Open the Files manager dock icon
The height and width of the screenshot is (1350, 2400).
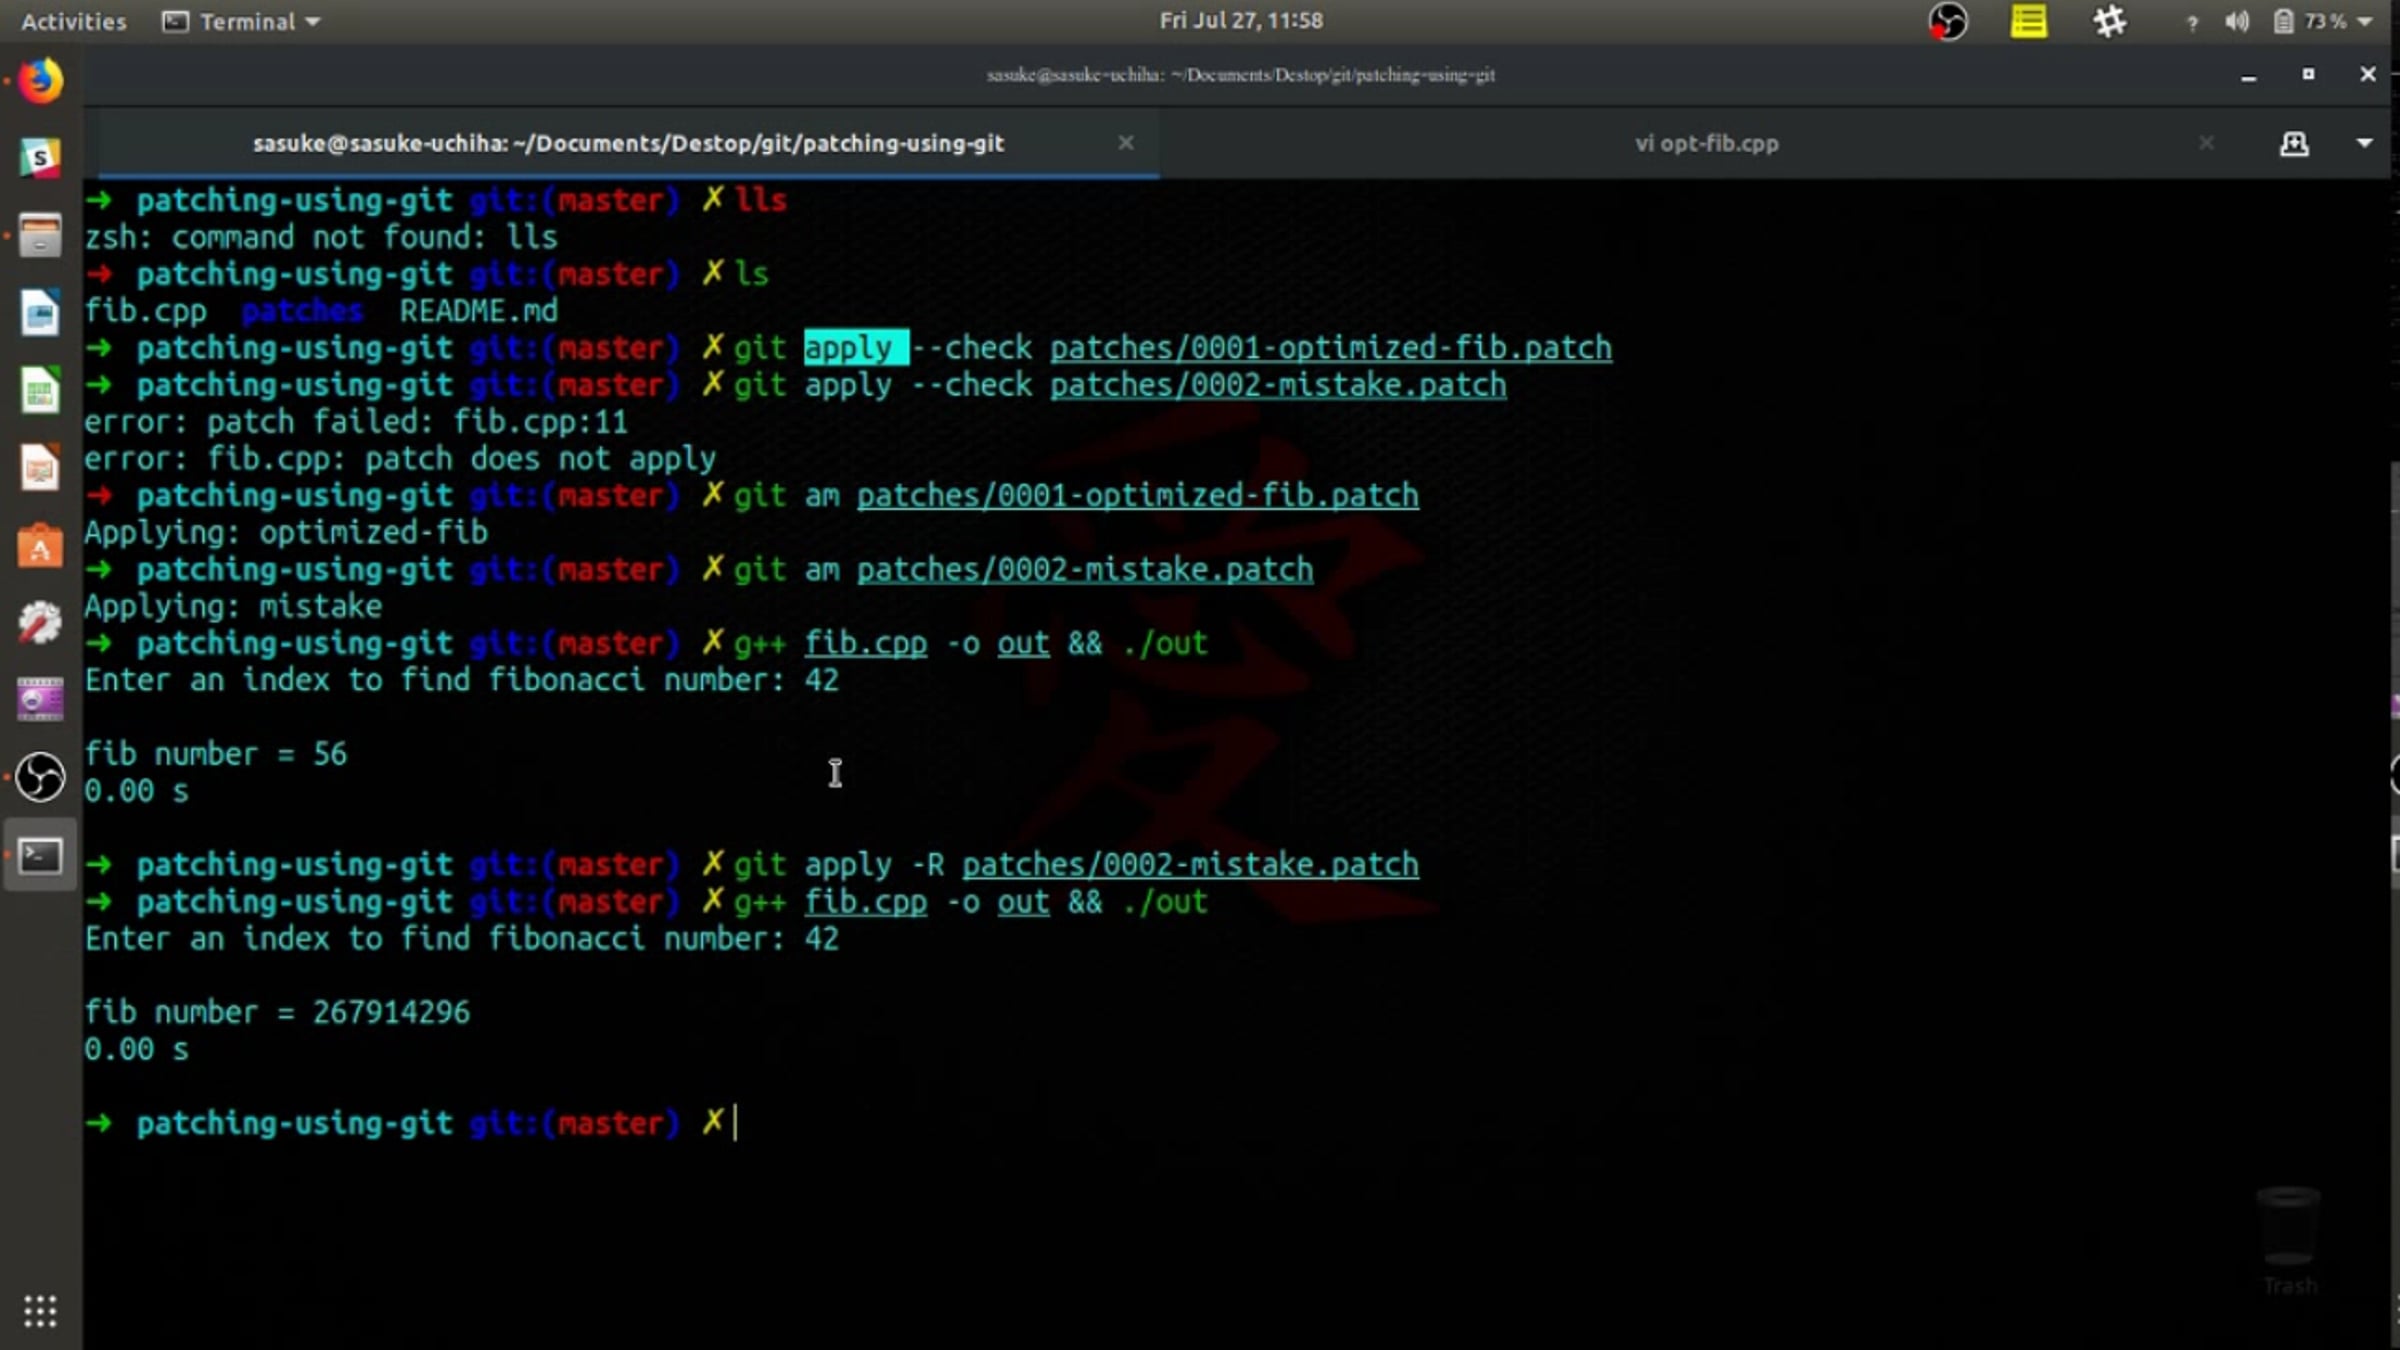click(40, 236)
